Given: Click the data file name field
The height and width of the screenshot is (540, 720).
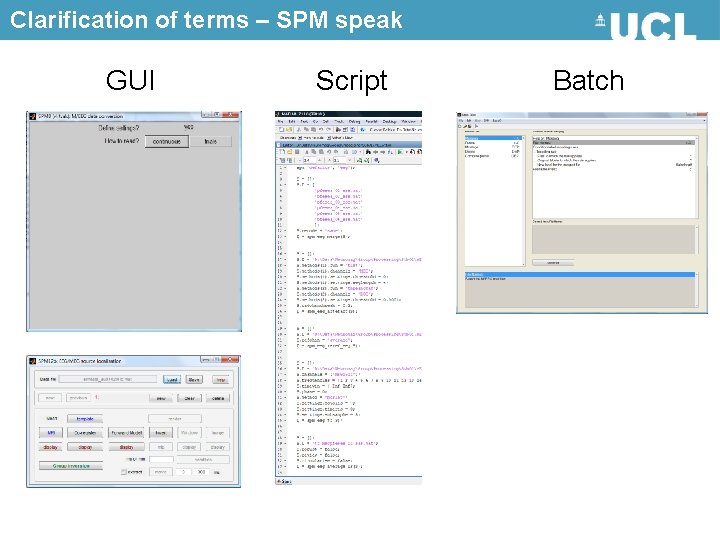Looking at the screenshot, I should pyautogui.click(x=108, y=379).
